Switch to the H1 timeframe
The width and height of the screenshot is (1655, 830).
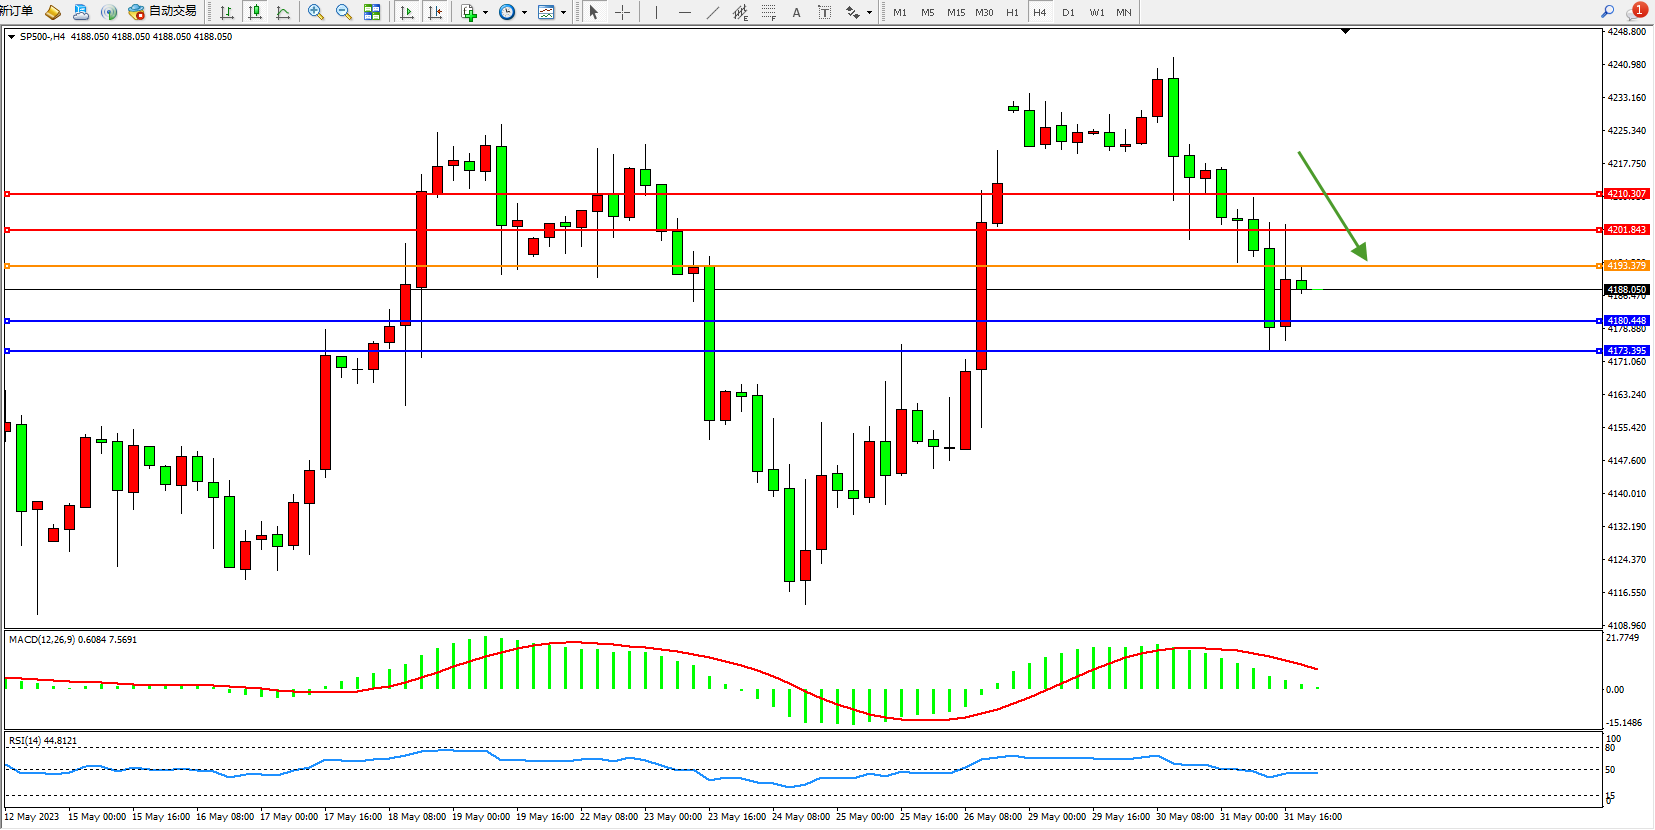tap(1012, 12)
